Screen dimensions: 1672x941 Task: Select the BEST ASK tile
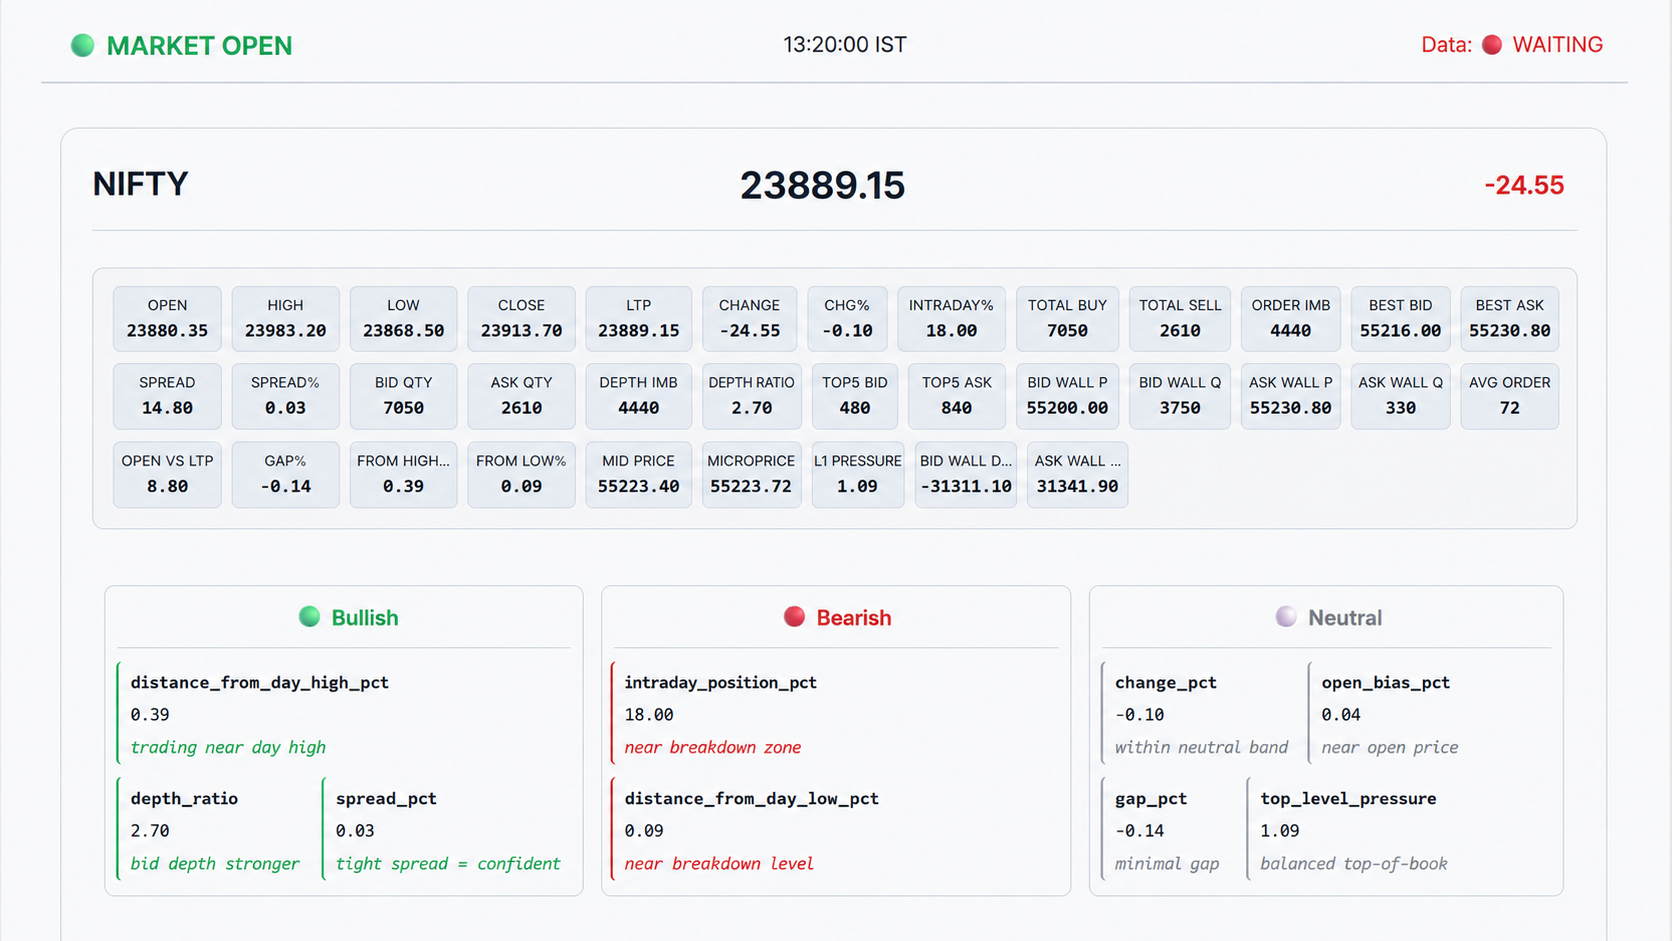click(x=1509, y=319)
